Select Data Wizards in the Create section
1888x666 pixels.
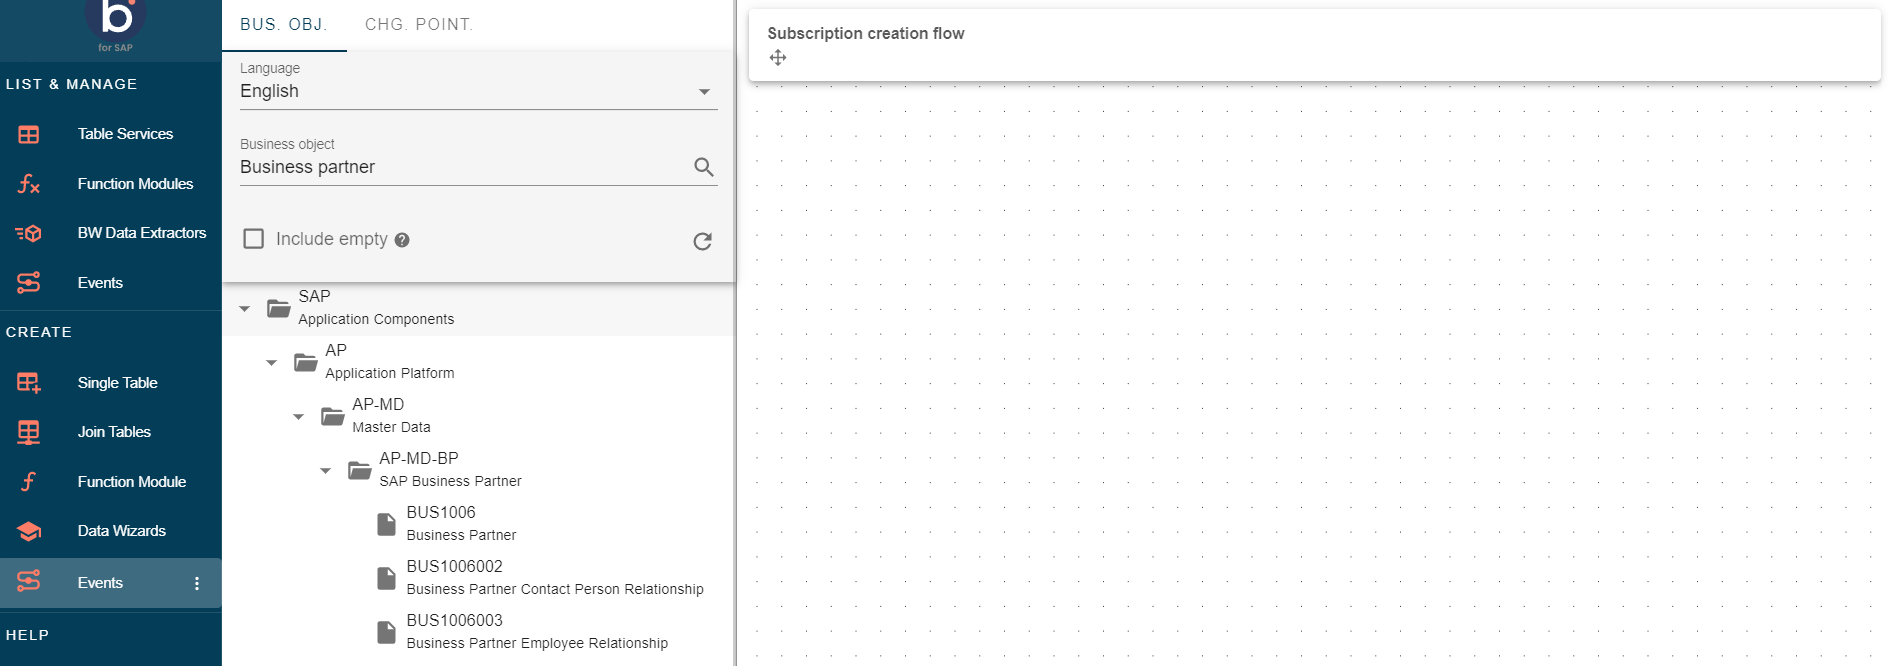pyautogui.click(x=121, y=531)
